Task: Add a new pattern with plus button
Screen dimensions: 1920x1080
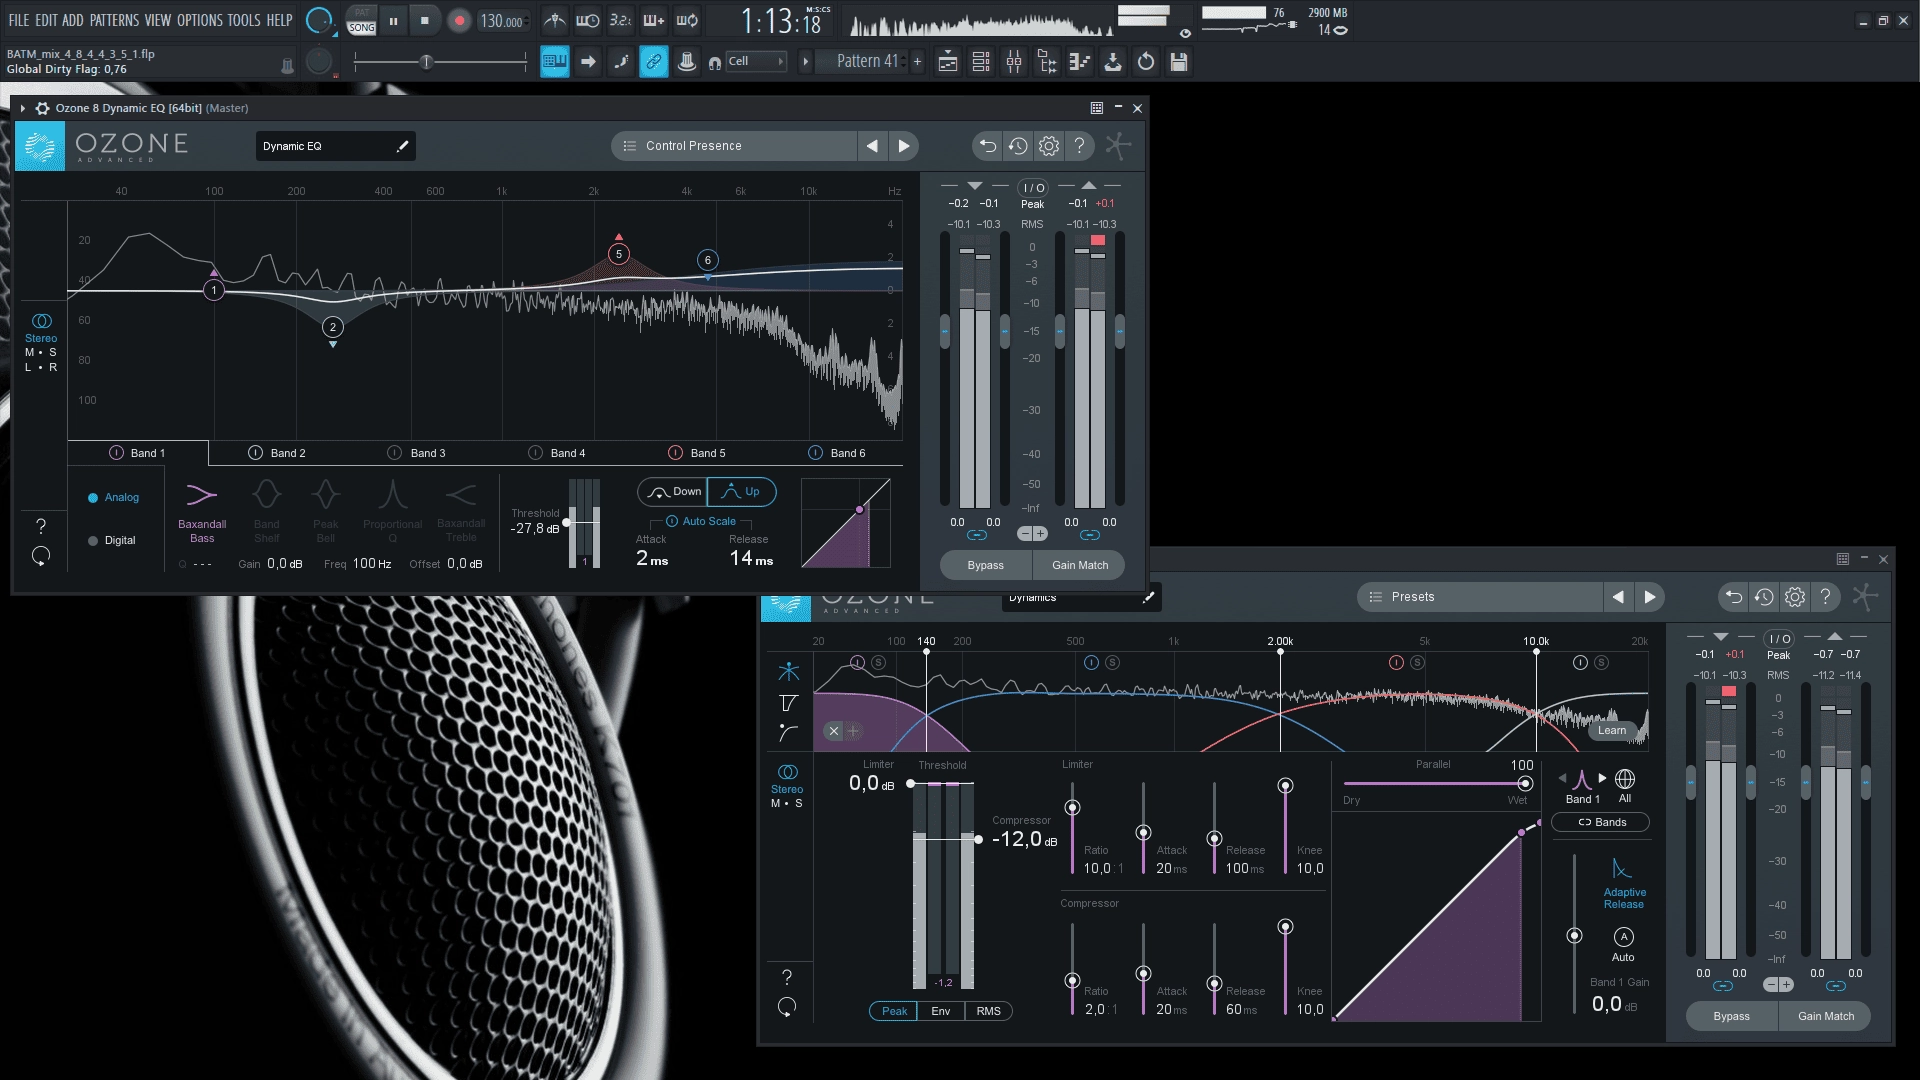Action: pos(917,62)
